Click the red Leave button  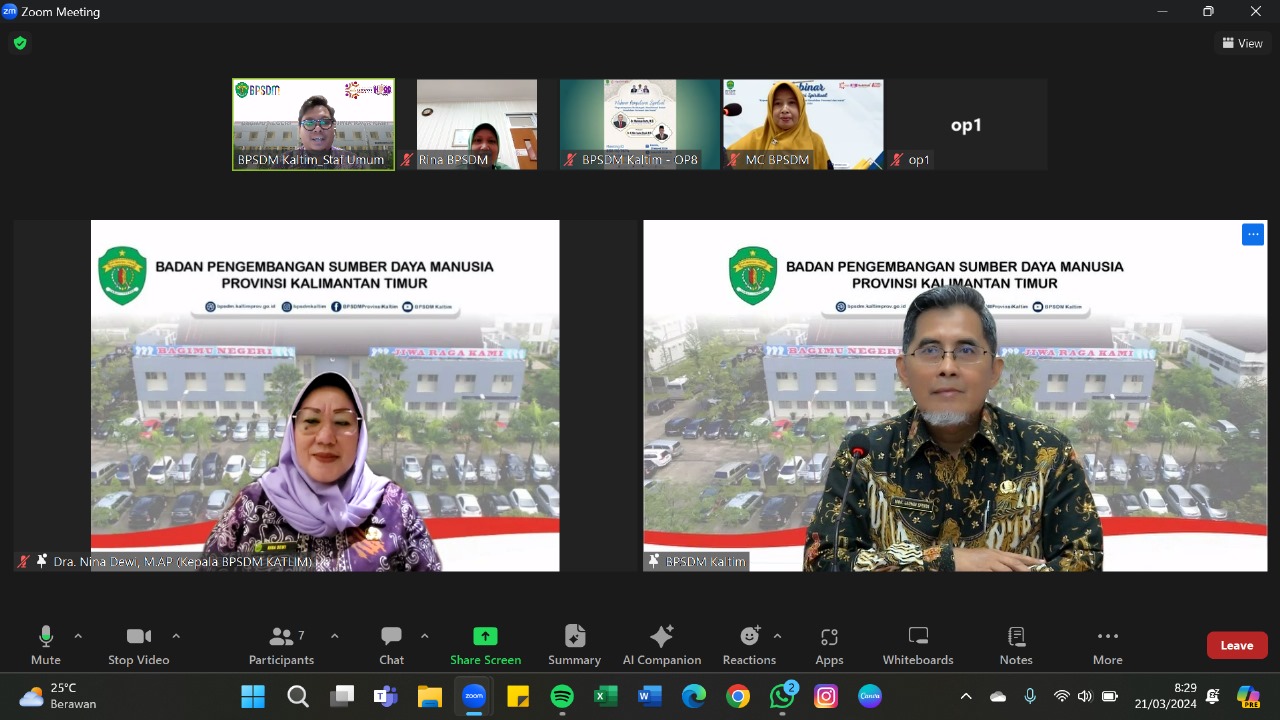click(1236, 645)
